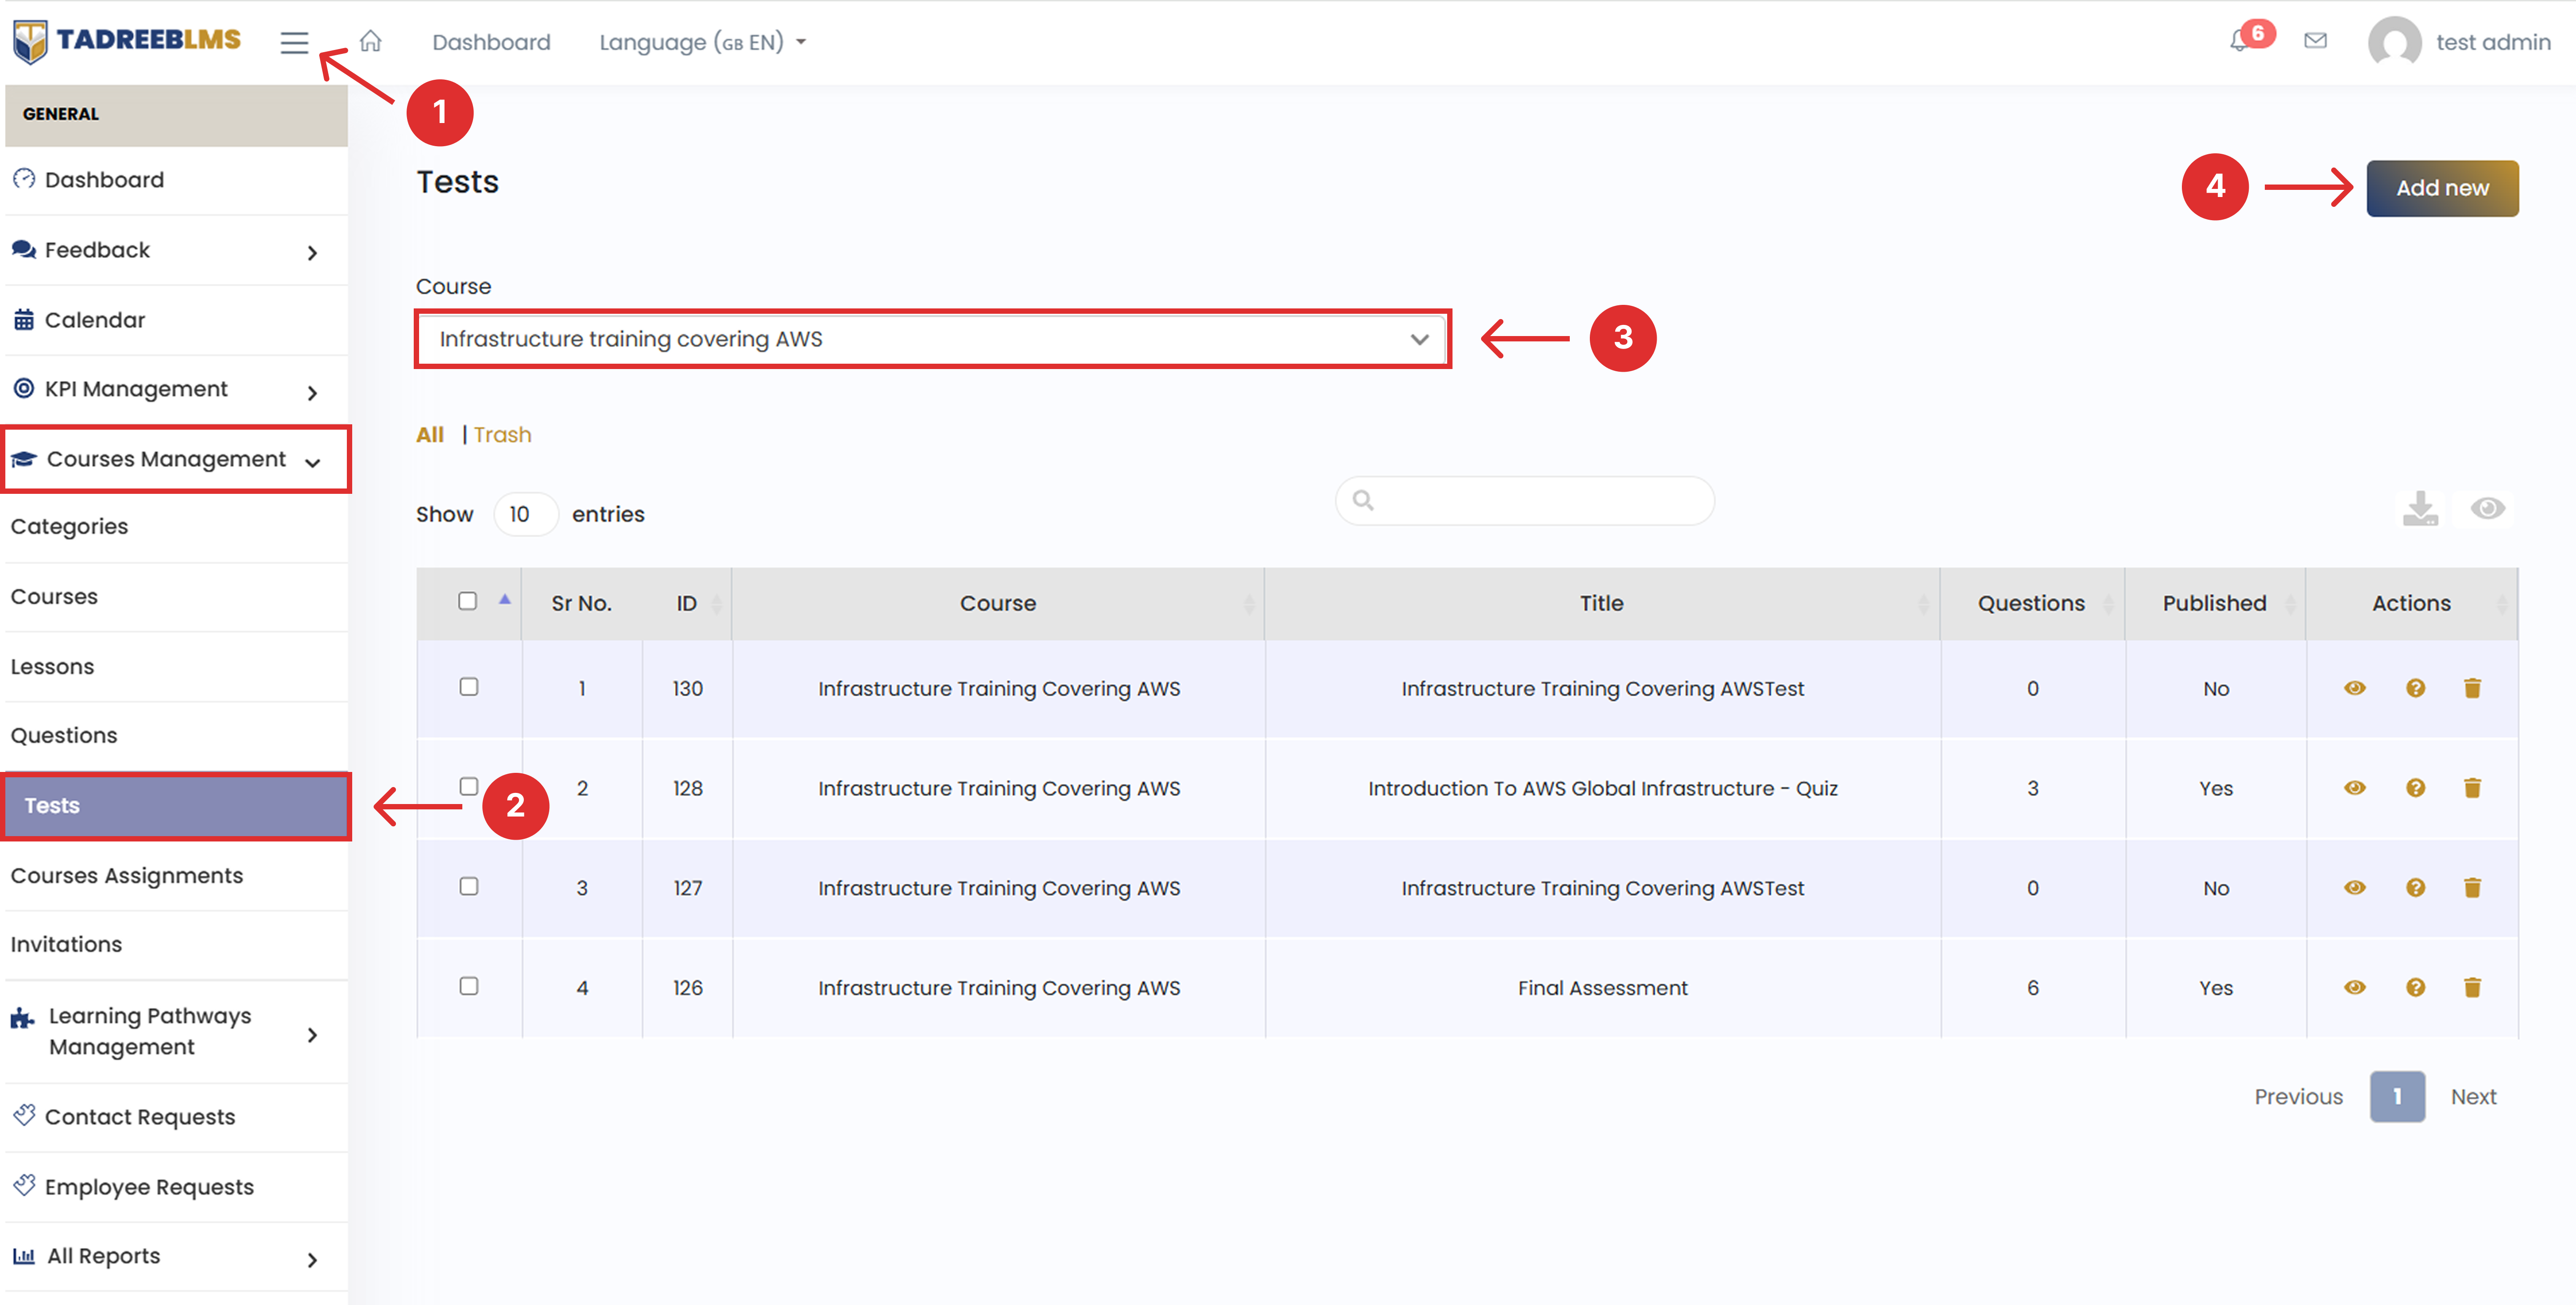The height and width of the screenshot is (1305, 2576).
Task: Click the Dashboard link in top bar
Action: (x=491, y=42)
